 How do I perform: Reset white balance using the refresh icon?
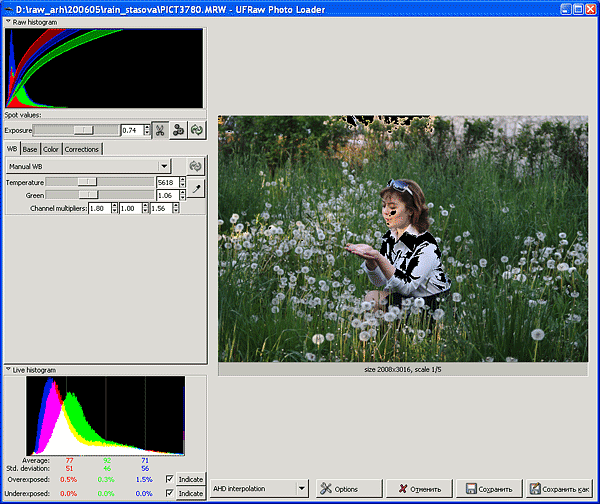pyautogui.click(x=196, y=166)
